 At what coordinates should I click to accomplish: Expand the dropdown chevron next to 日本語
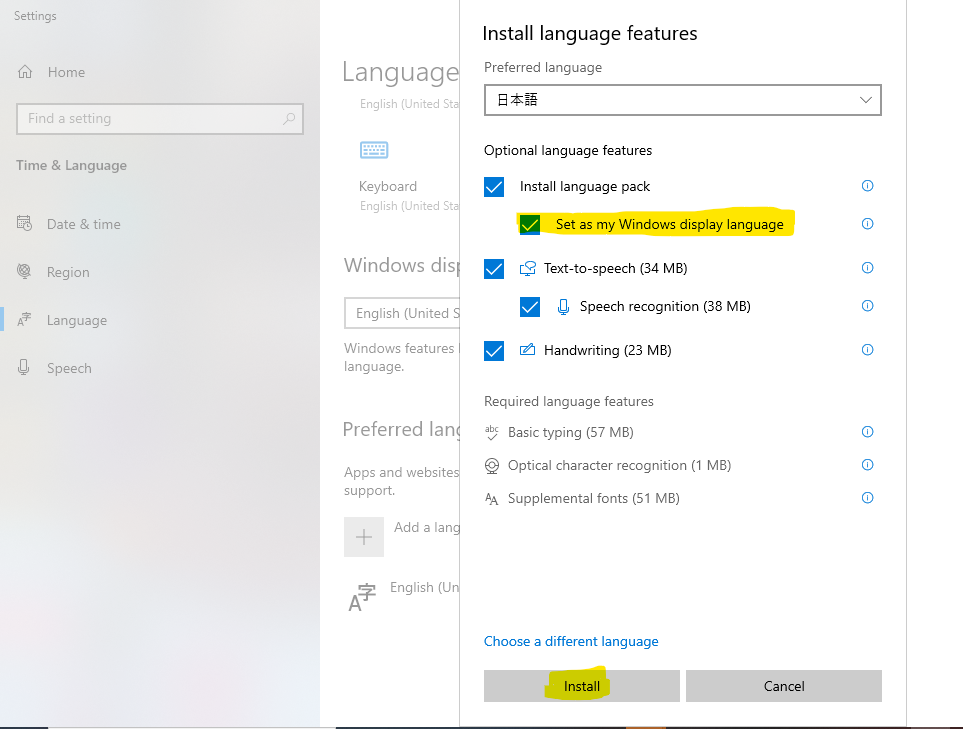[x=865, y=100]
